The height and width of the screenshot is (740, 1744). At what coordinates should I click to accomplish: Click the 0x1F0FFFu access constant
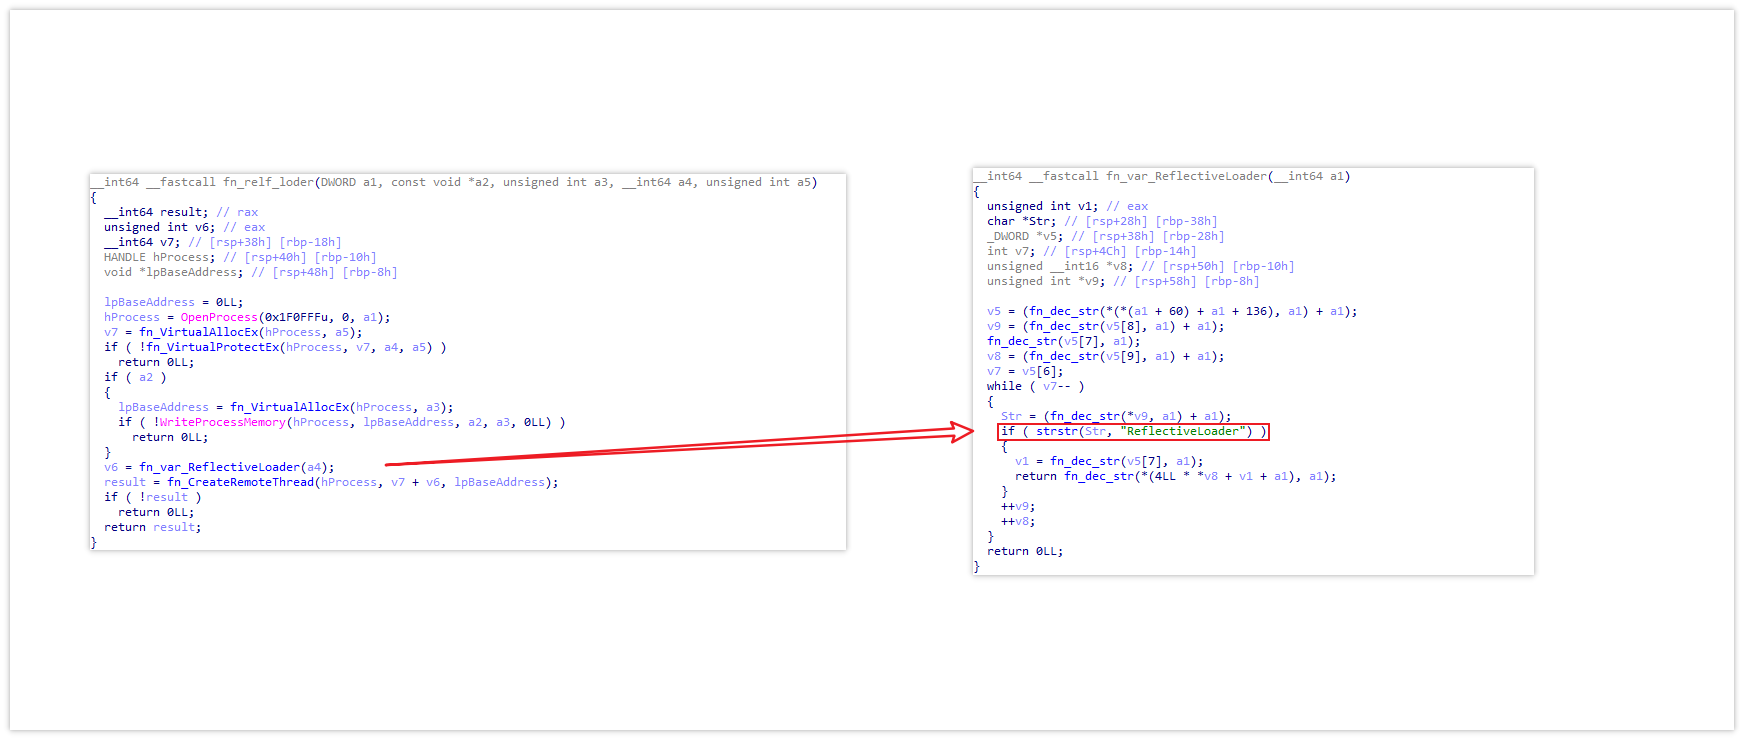(x=296, y=317)
